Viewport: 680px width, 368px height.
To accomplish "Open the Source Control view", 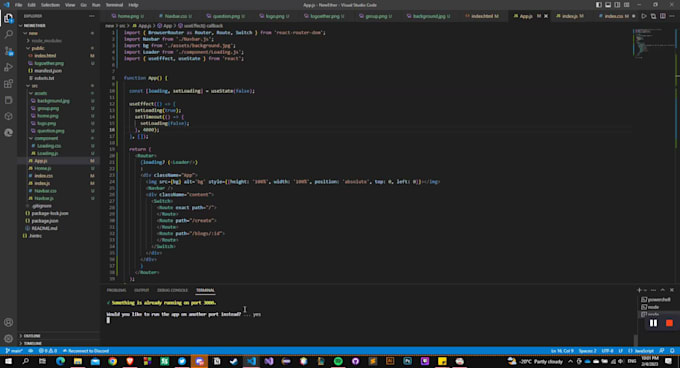I will point(8,51).
